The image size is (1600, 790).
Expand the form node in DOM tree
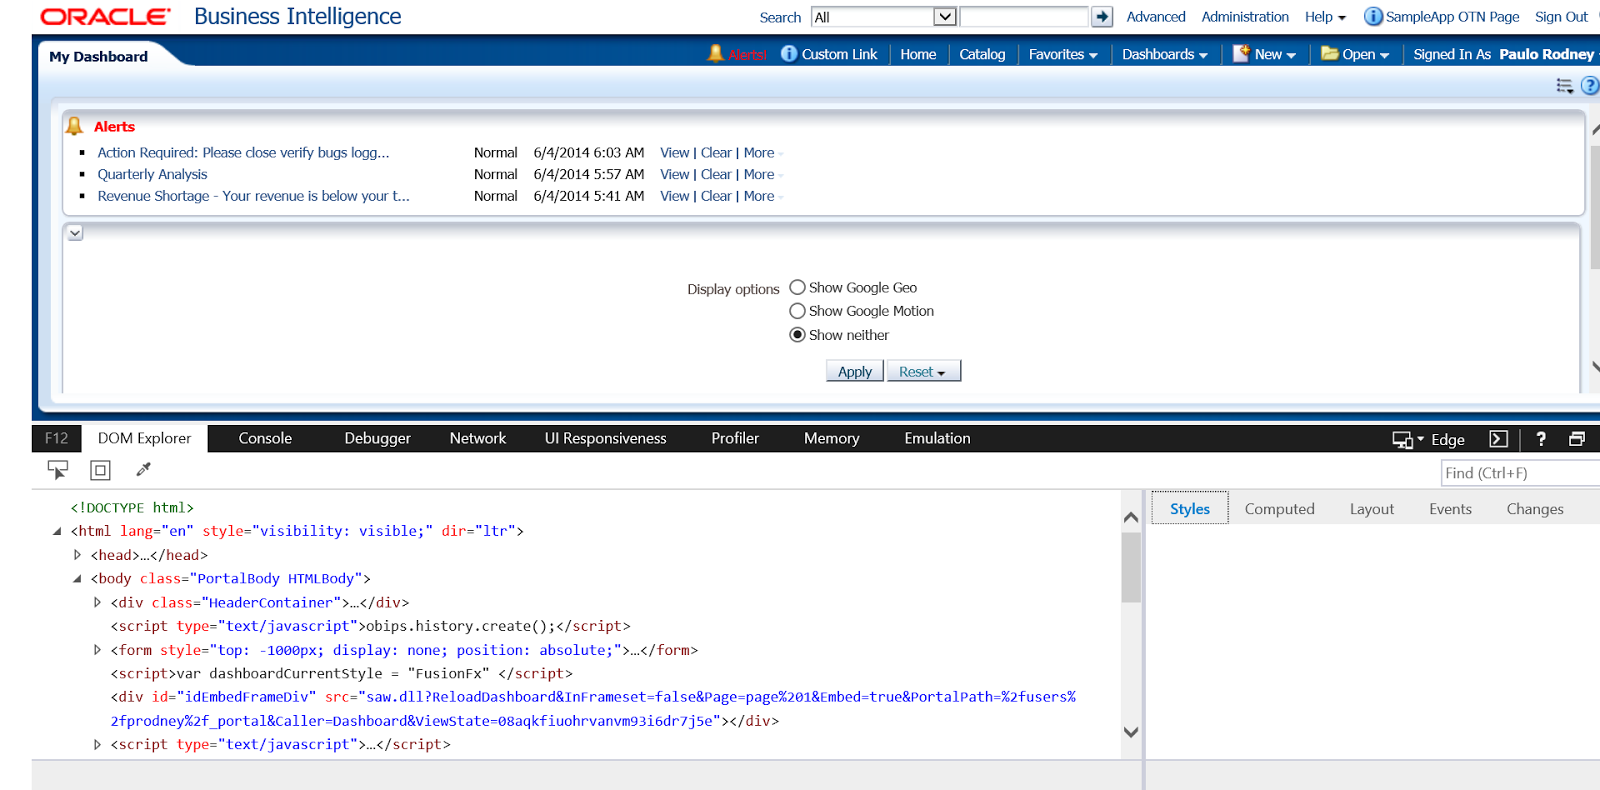coord(97,650)
